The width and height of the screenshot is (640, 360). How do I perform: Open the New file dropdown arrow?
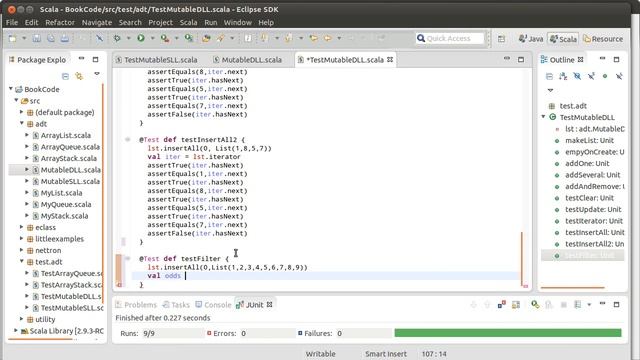coord(24,38)
